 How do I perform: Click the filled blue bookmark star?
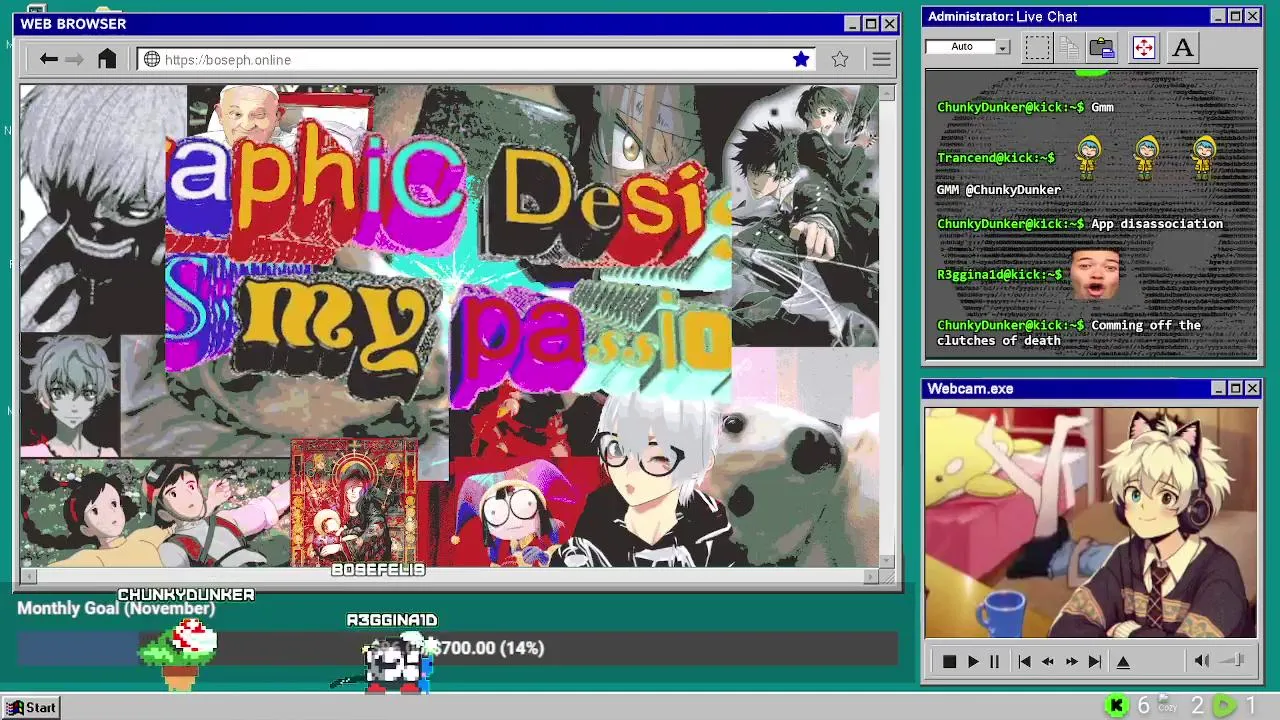pos(801,60)
